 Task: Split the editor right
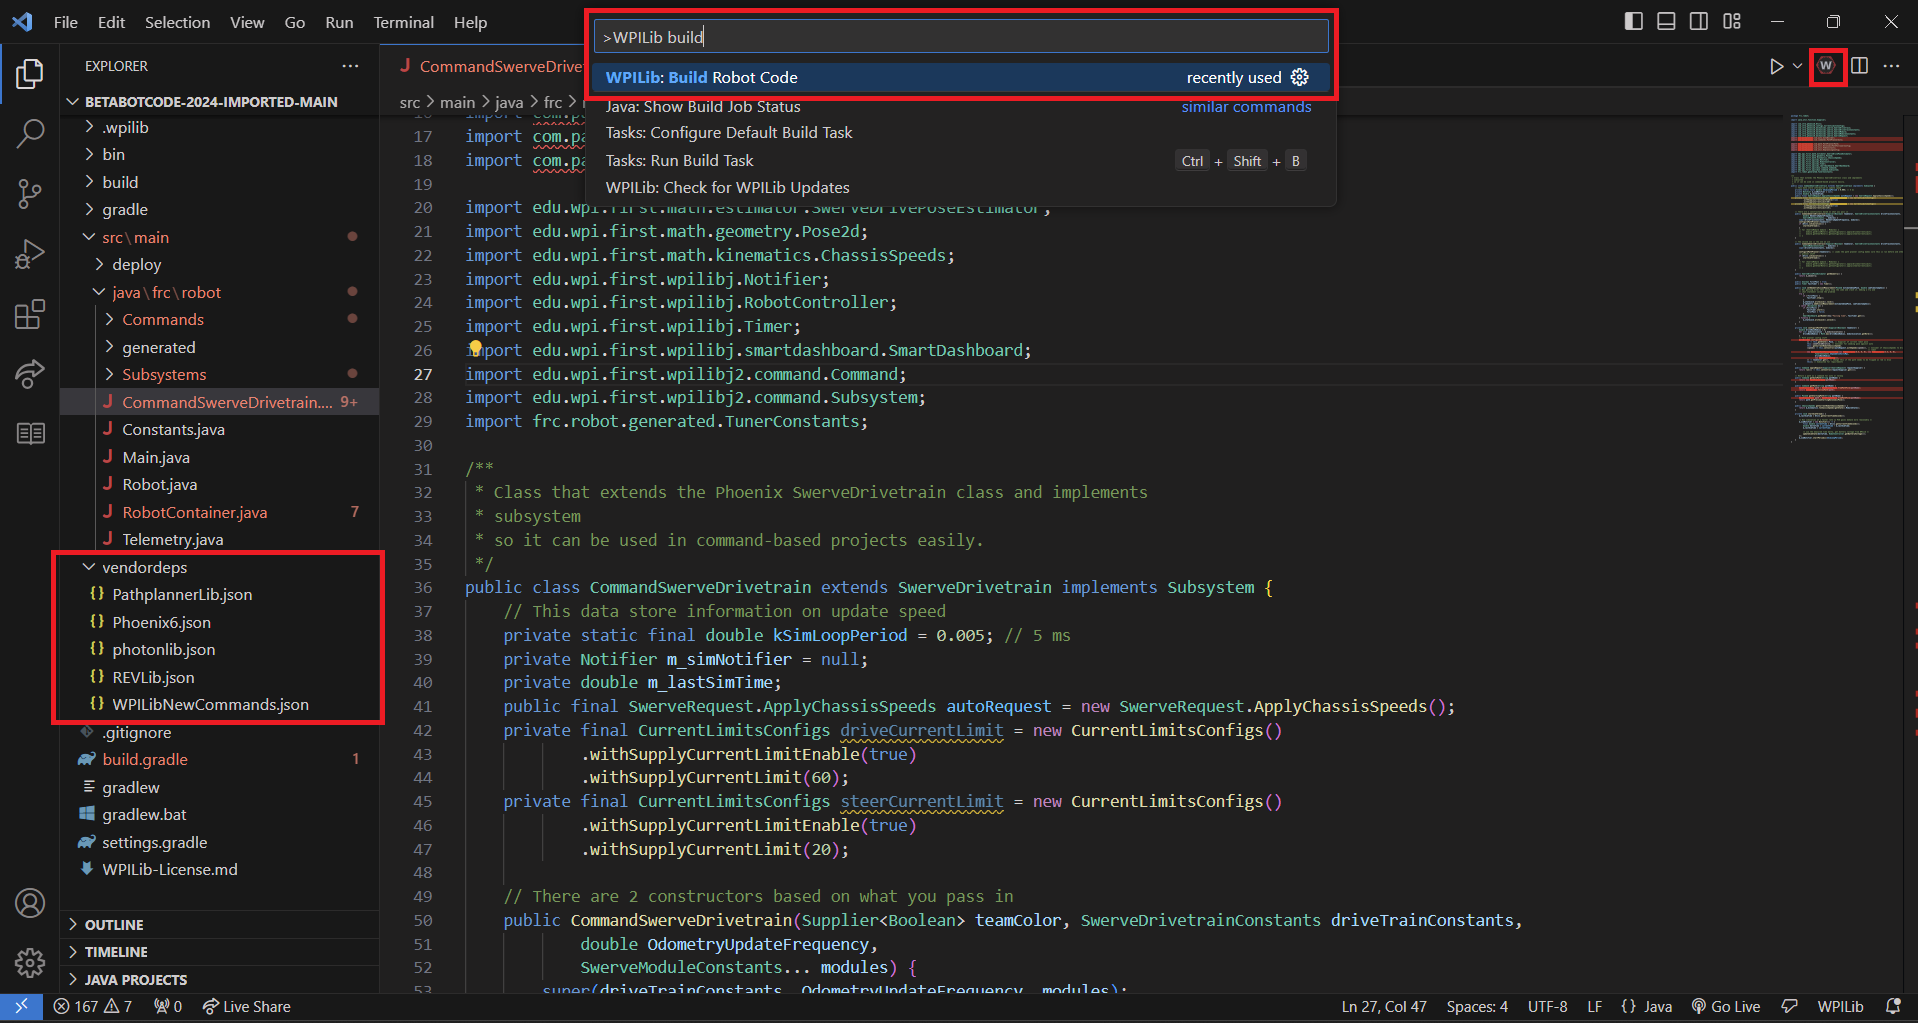(1859, 66)
